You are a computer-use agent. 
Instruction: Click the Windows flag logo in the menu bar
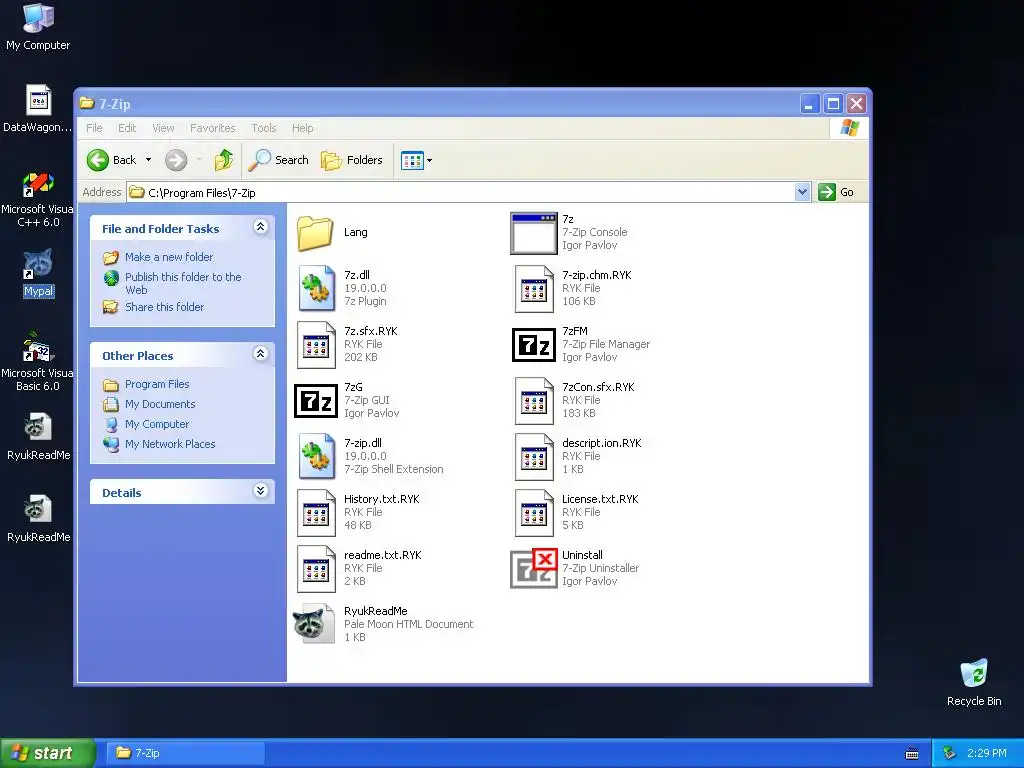[x=850, y=128]
